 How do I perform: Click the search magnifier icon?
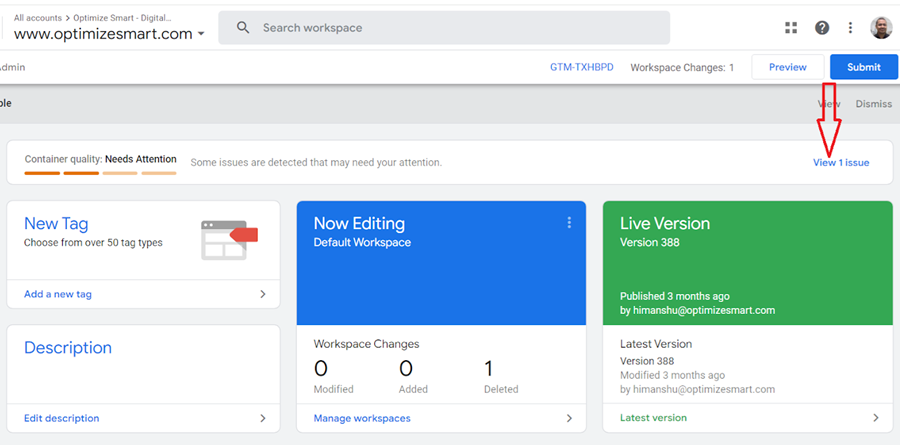tap(243, 28)
